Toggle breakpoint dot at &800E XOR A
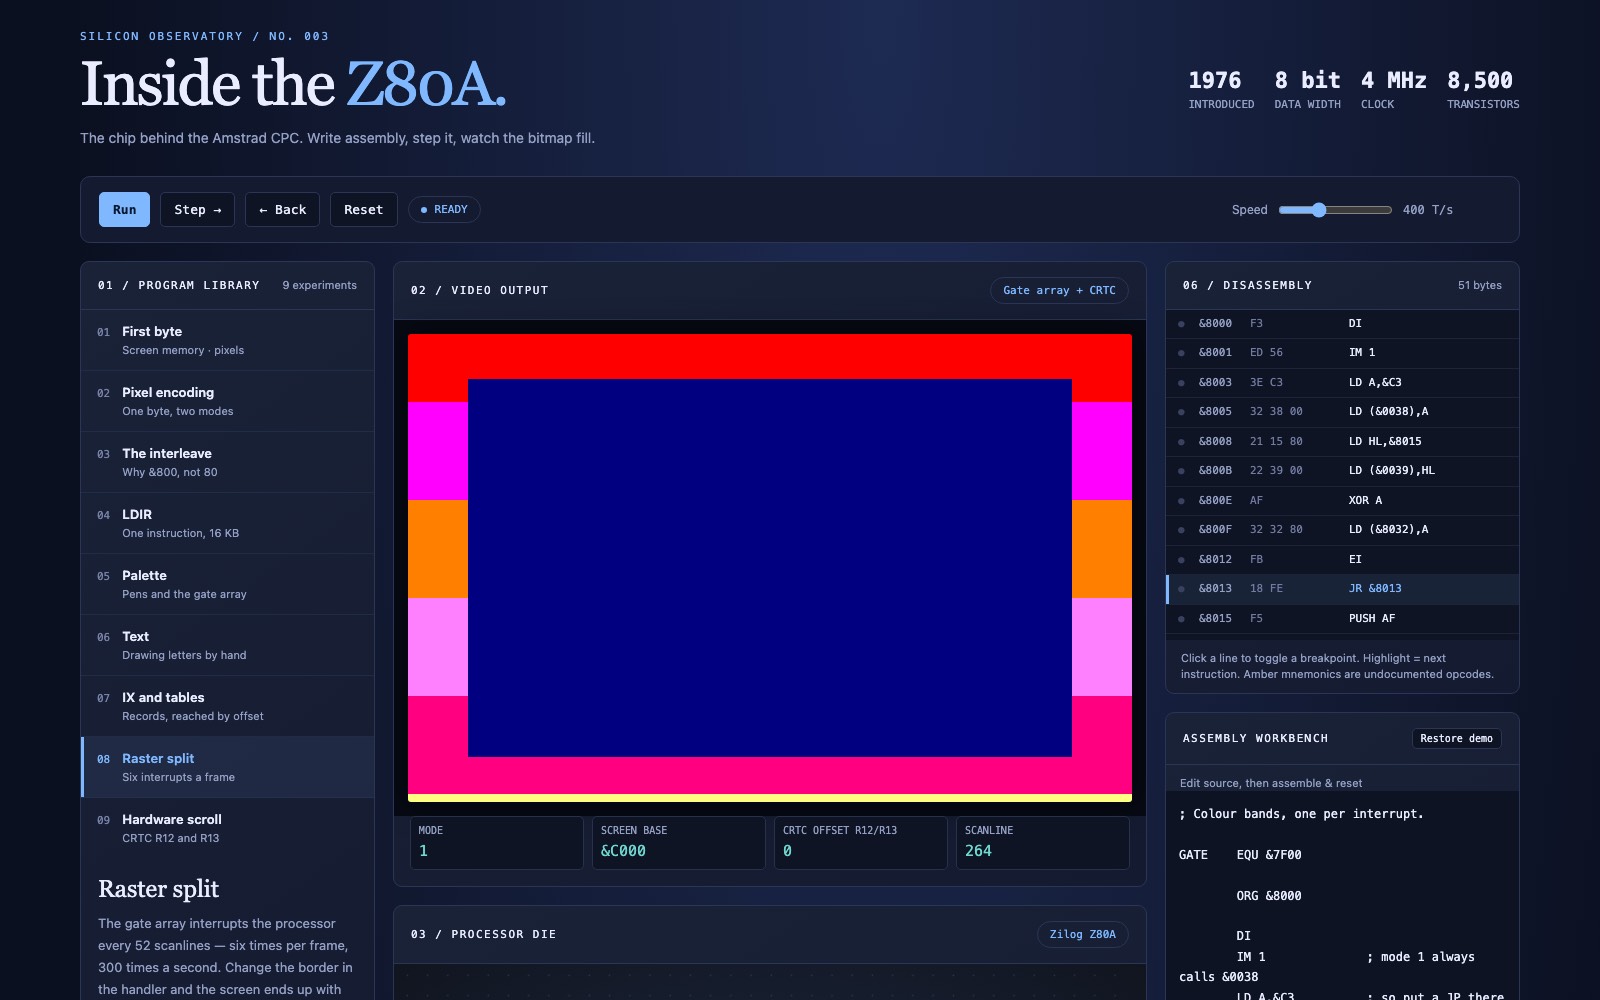The image size is (1600, 1000). (1181, 501)
